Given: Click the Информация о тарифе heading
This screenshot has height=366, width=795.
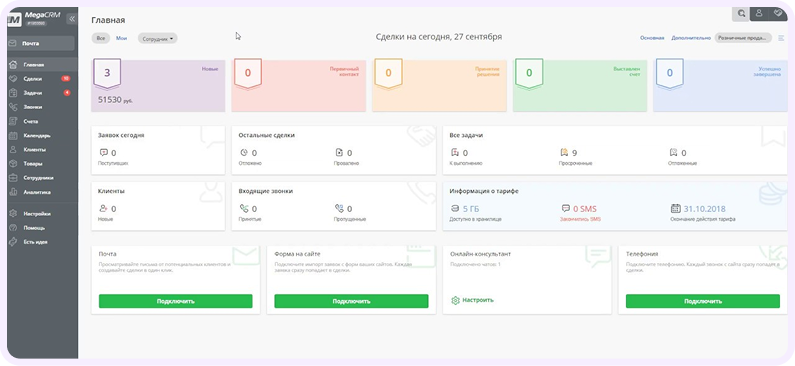Looking at the screenshot, I should coord(484,191).
